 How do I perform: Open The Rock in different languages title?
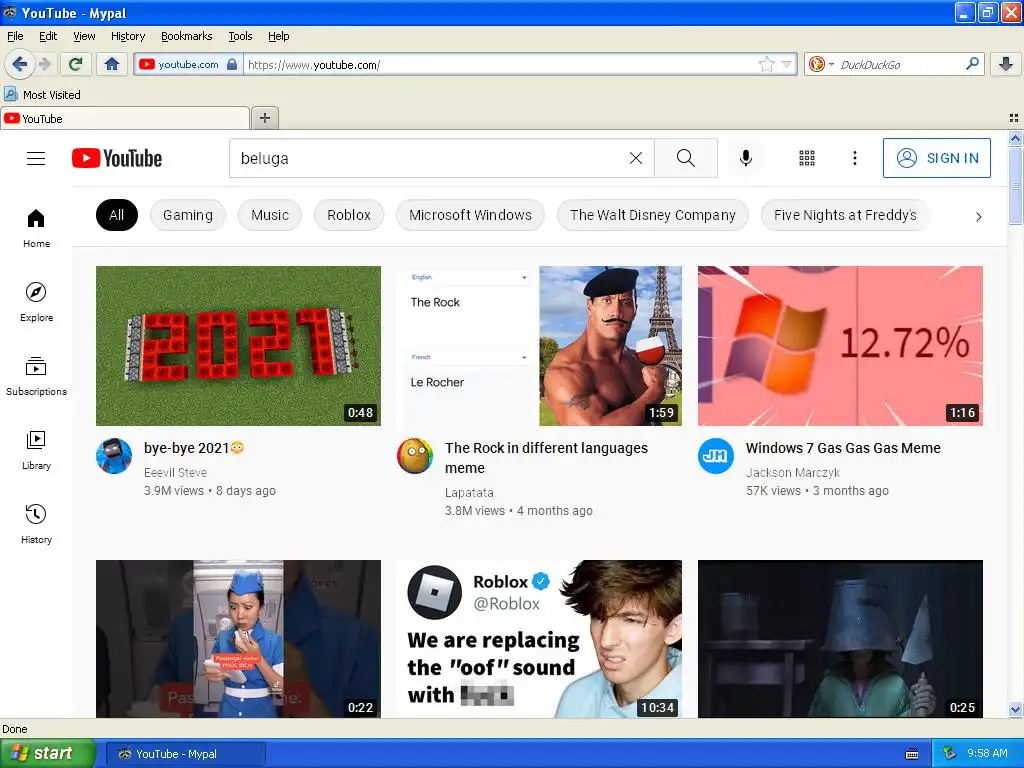[547, 458]
